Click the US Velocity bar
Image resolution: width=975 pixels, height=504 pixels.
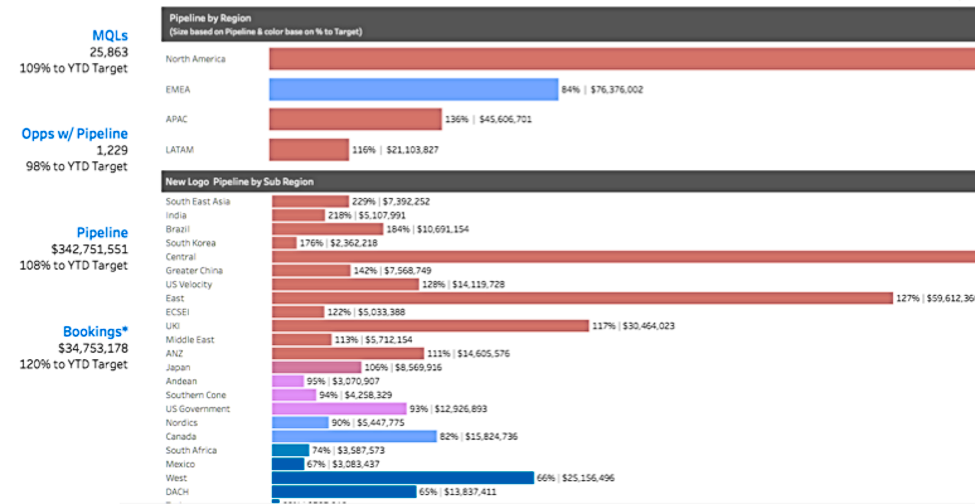346,284
